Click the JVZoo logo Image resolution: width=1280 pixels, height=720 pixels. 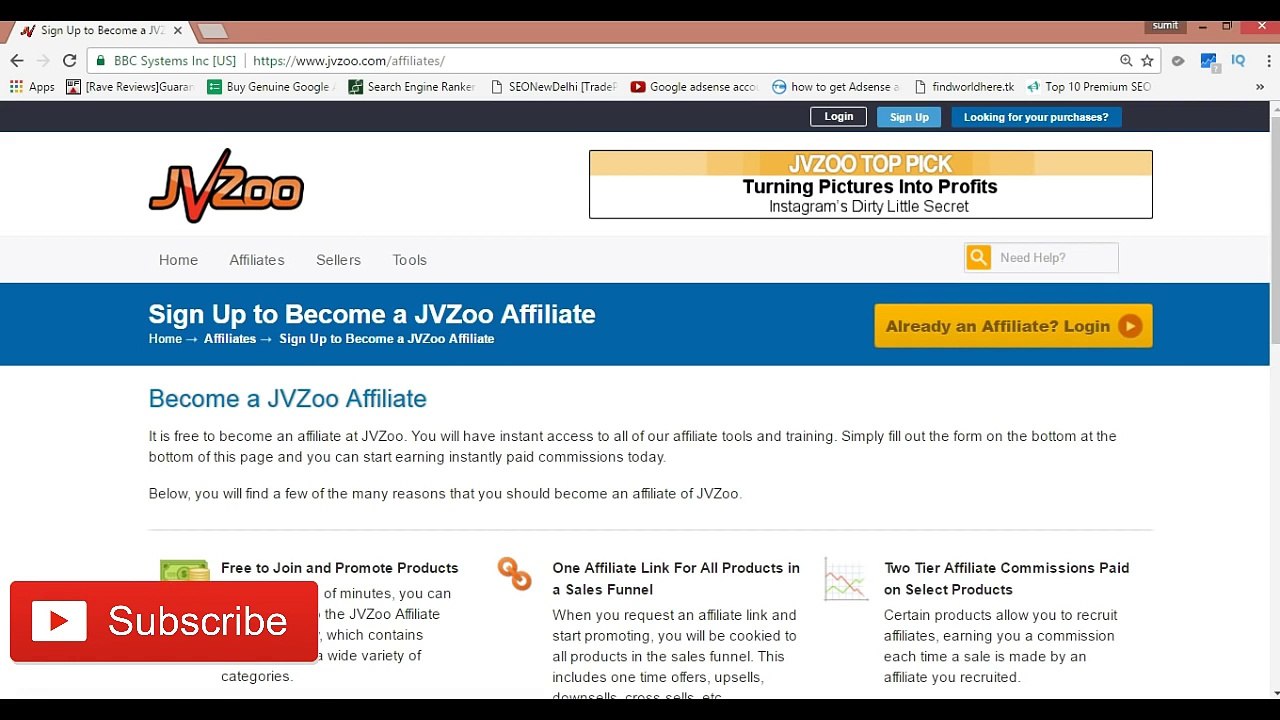(226, 186)
